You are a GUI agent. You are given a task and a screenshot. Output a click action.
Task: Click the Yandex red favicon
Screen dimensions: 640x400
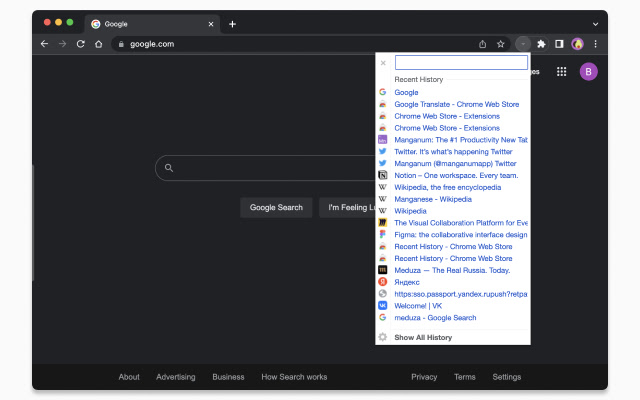382,282
